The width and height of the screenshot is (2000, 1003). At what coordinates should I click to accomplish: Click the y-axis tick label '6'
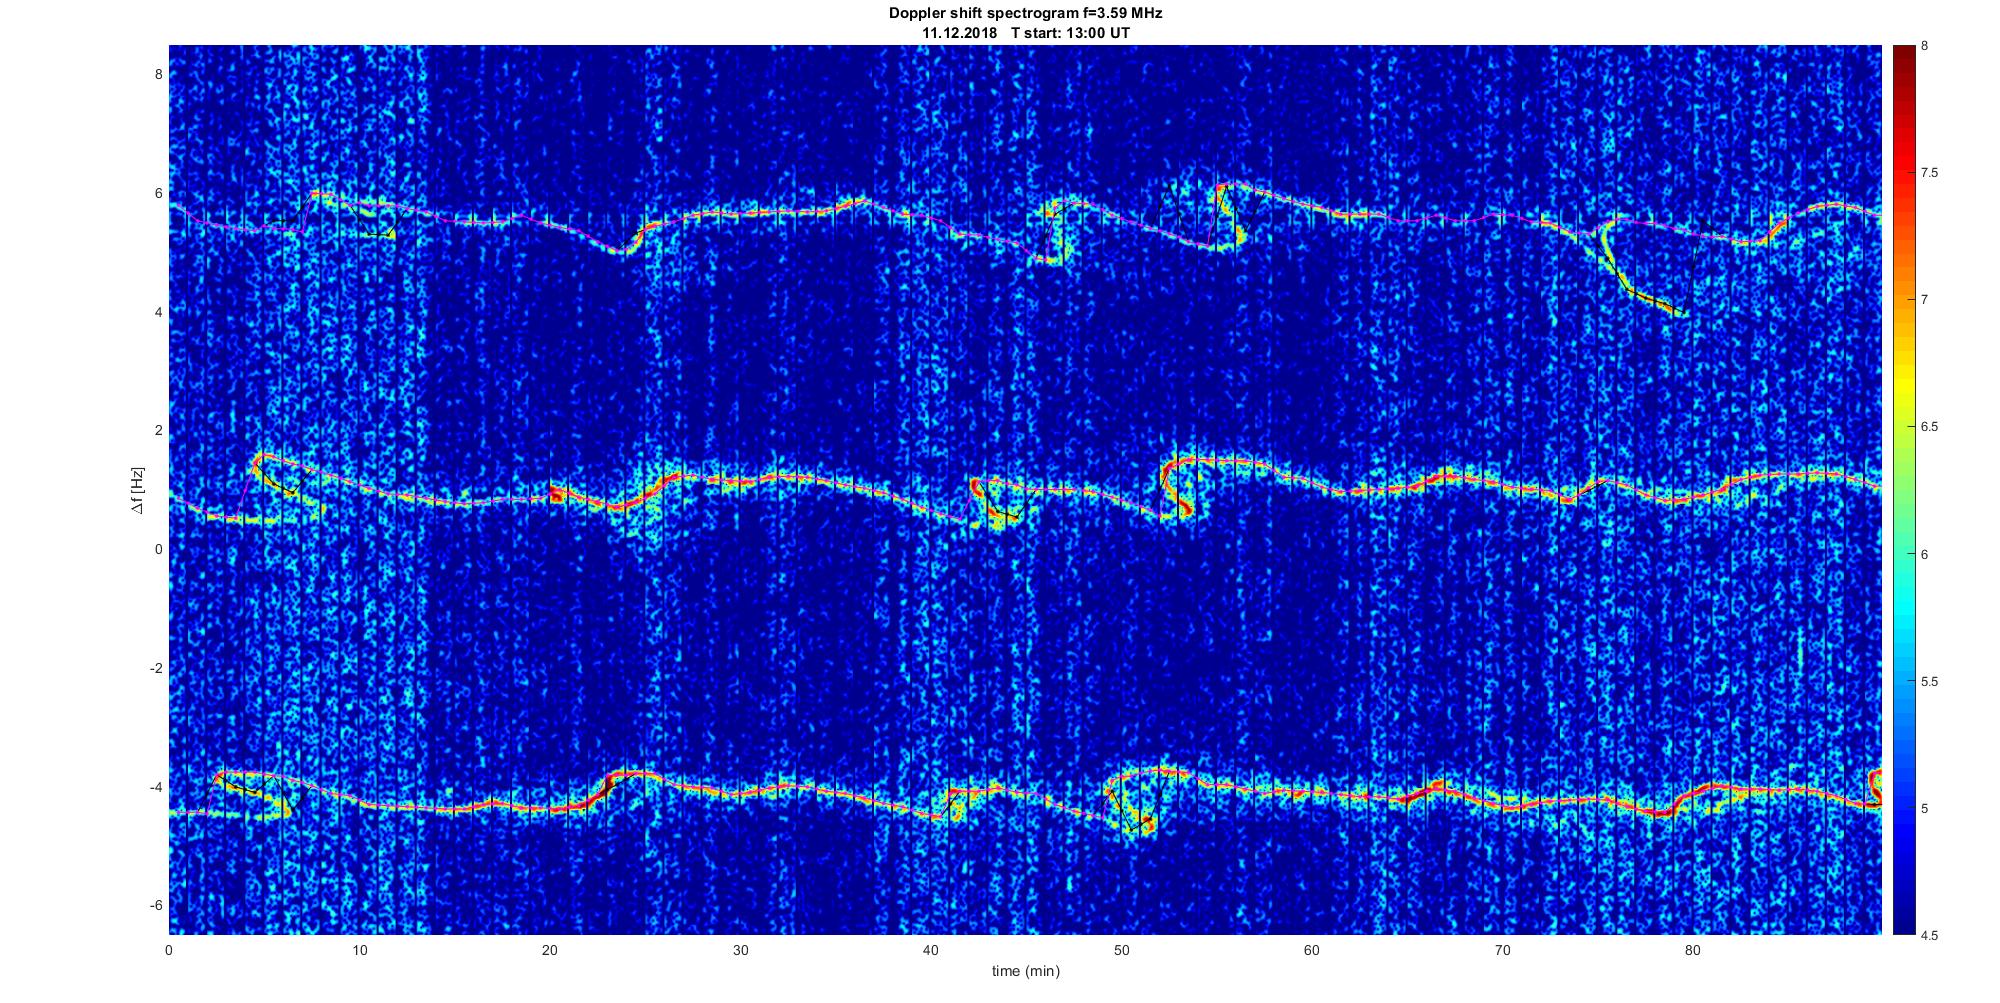pos(158,193)
